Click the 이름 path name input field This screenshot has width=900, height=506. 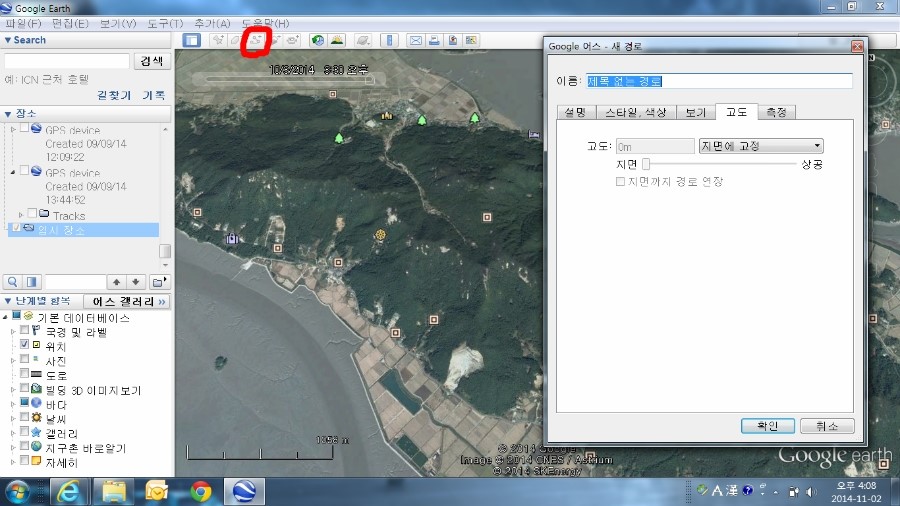point(719,81)
